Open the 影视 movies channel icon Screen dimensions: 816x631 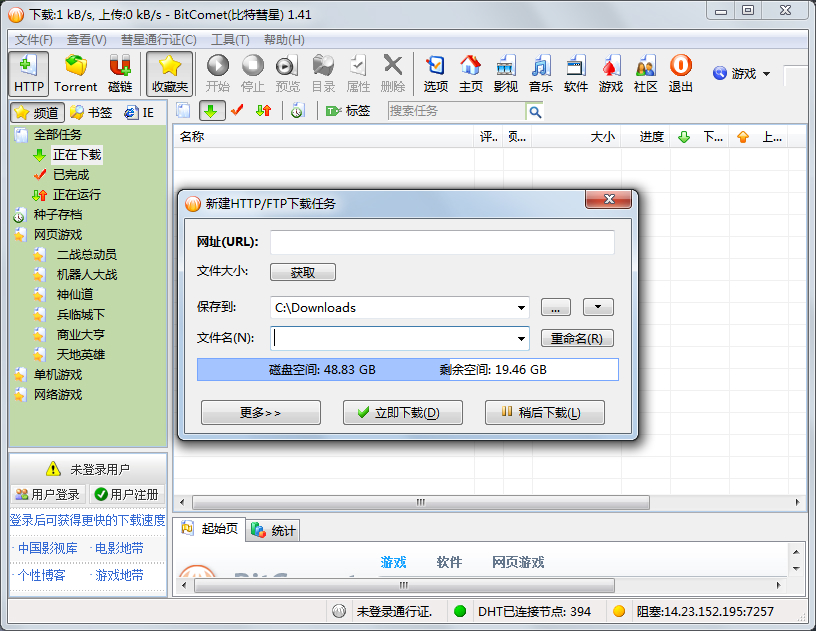(x=506, y=74)
